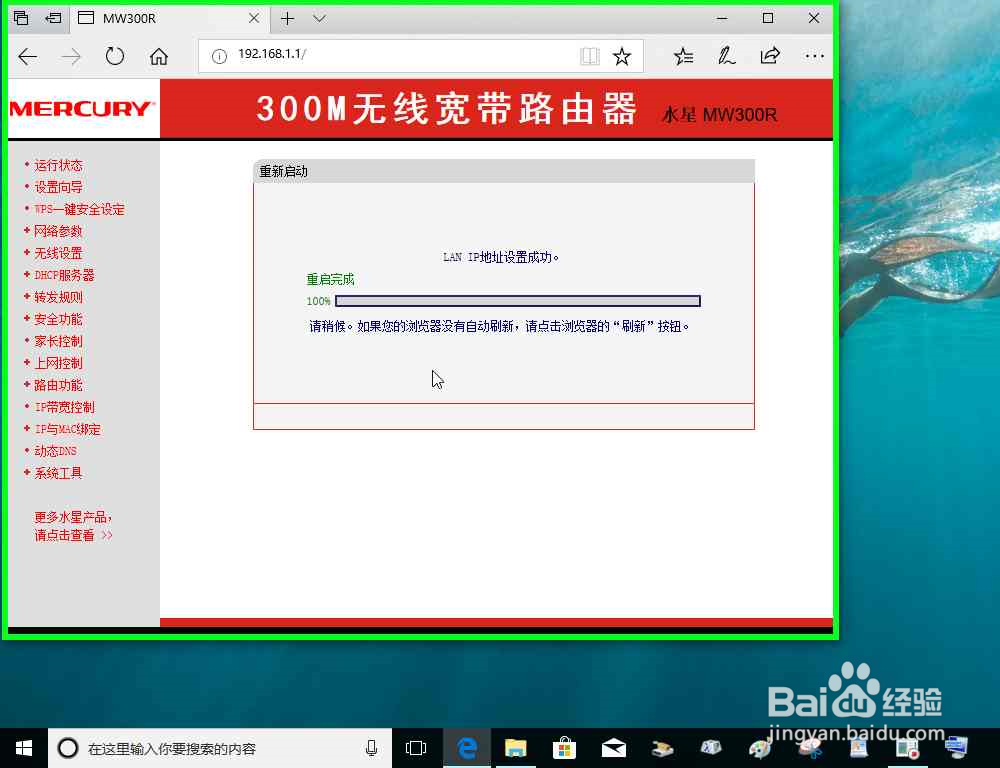Open the Hub favorites list icon
This screenshot has height=768, width=1000.
[x=683, y=56]
